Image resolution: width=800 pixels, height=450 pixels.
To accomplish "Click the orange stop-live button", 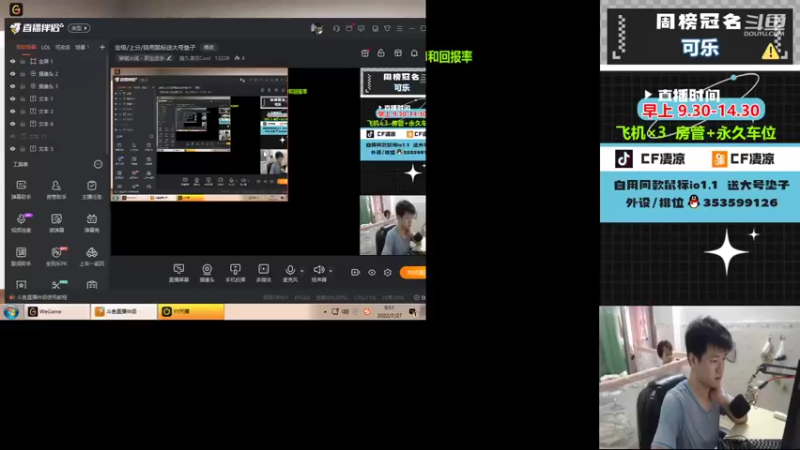I will click(413, 272).
